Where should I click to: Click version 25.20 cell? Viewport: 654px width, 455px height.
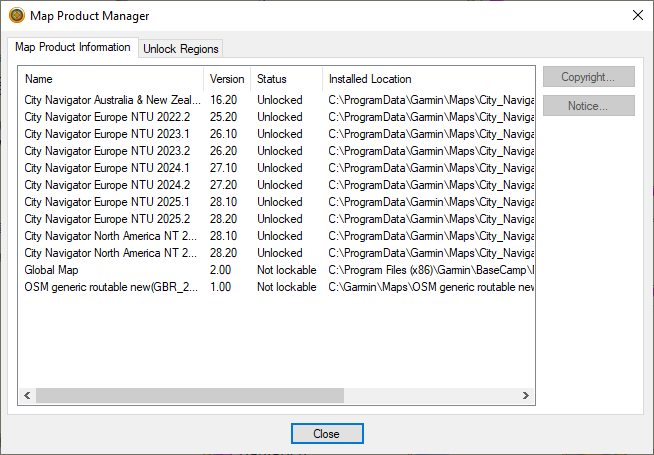pos(224,117)
